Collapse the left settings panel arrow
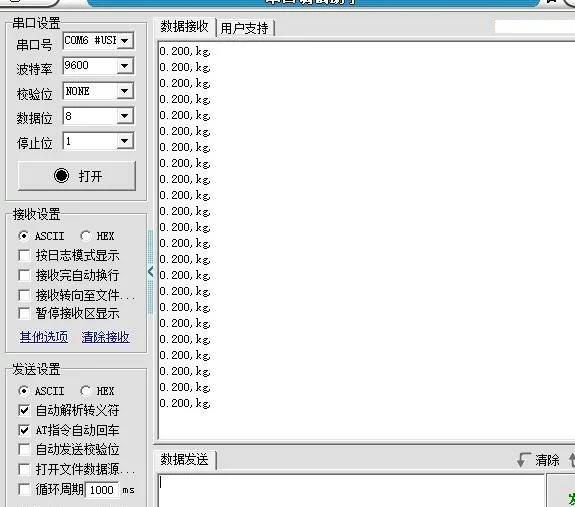 coord(150,272)
